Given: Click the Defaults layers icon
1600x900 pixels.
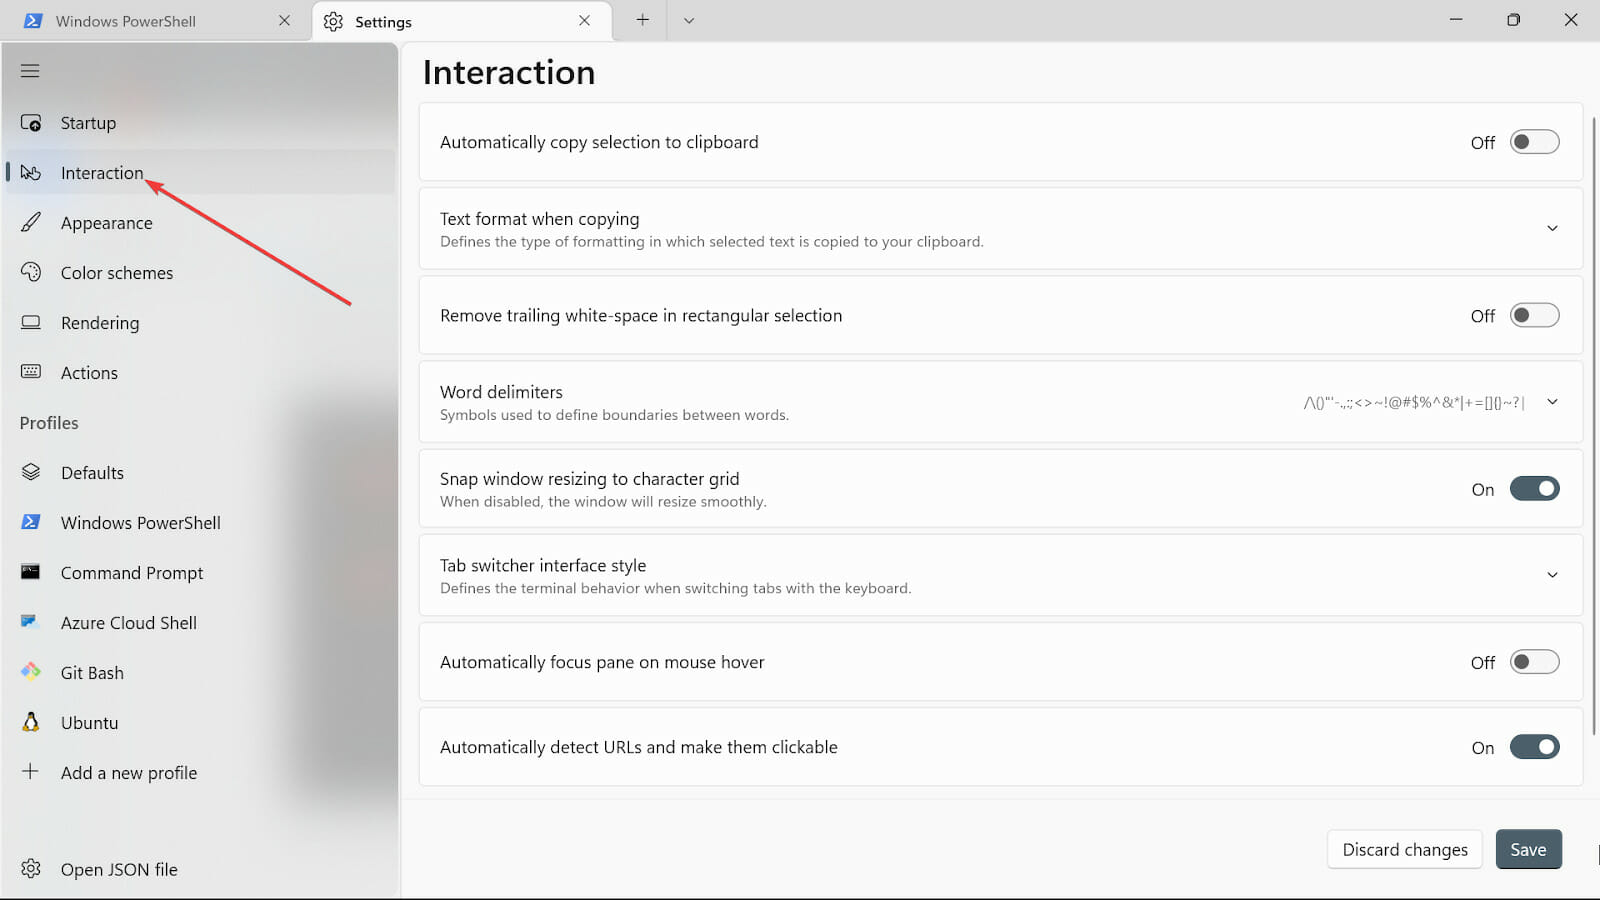Looking at the screenshot, I should 31,472.
